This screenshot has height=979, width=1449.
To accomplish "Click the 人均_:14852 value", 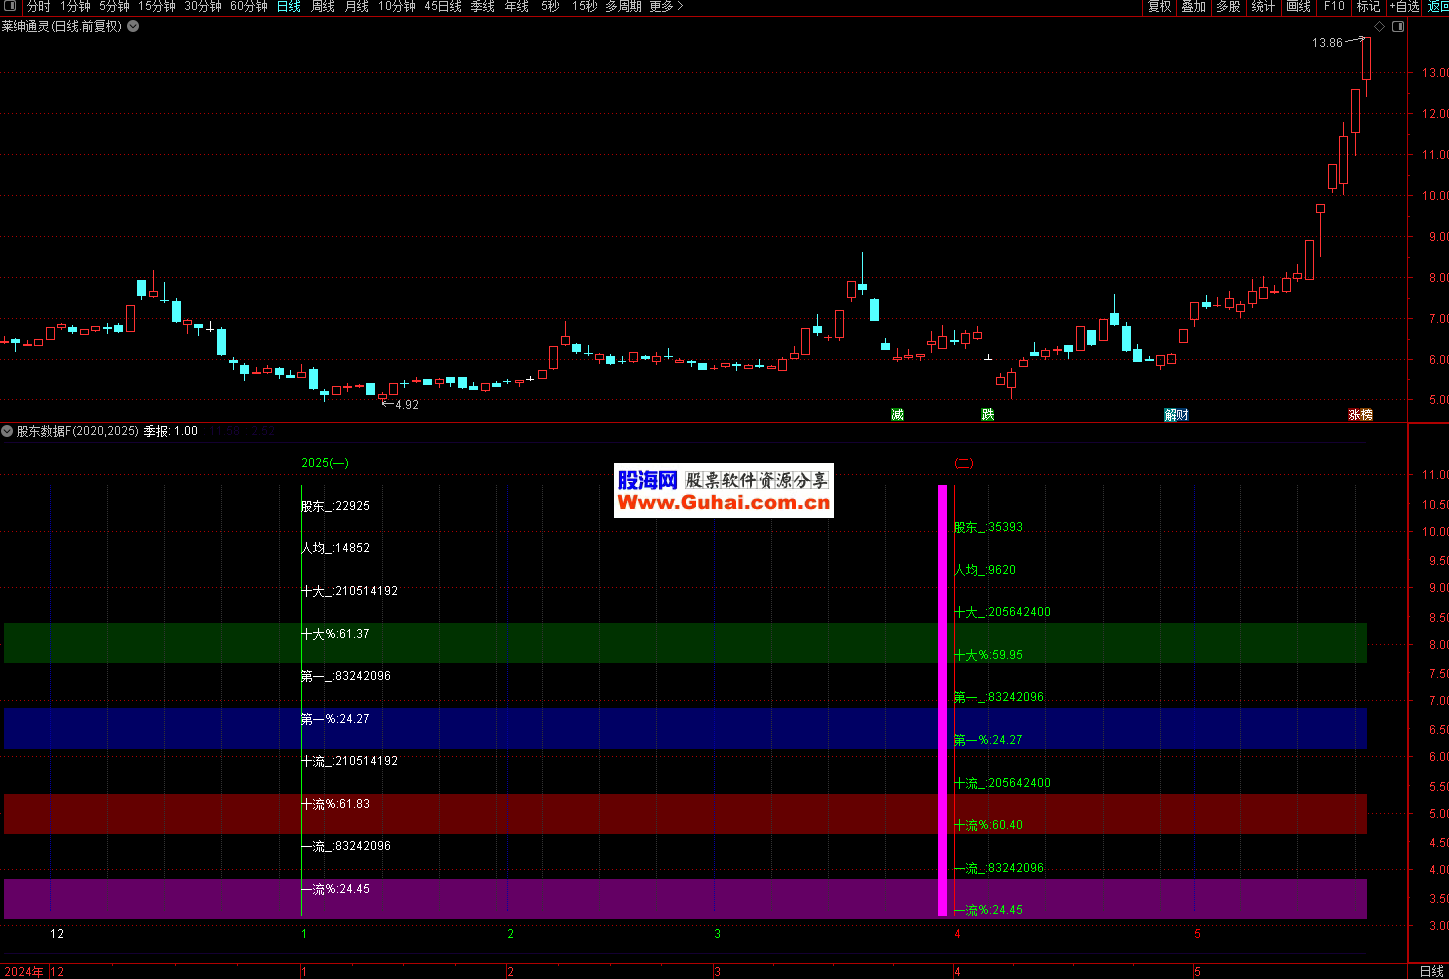I will pyautogui.click(x=335, y=548).
